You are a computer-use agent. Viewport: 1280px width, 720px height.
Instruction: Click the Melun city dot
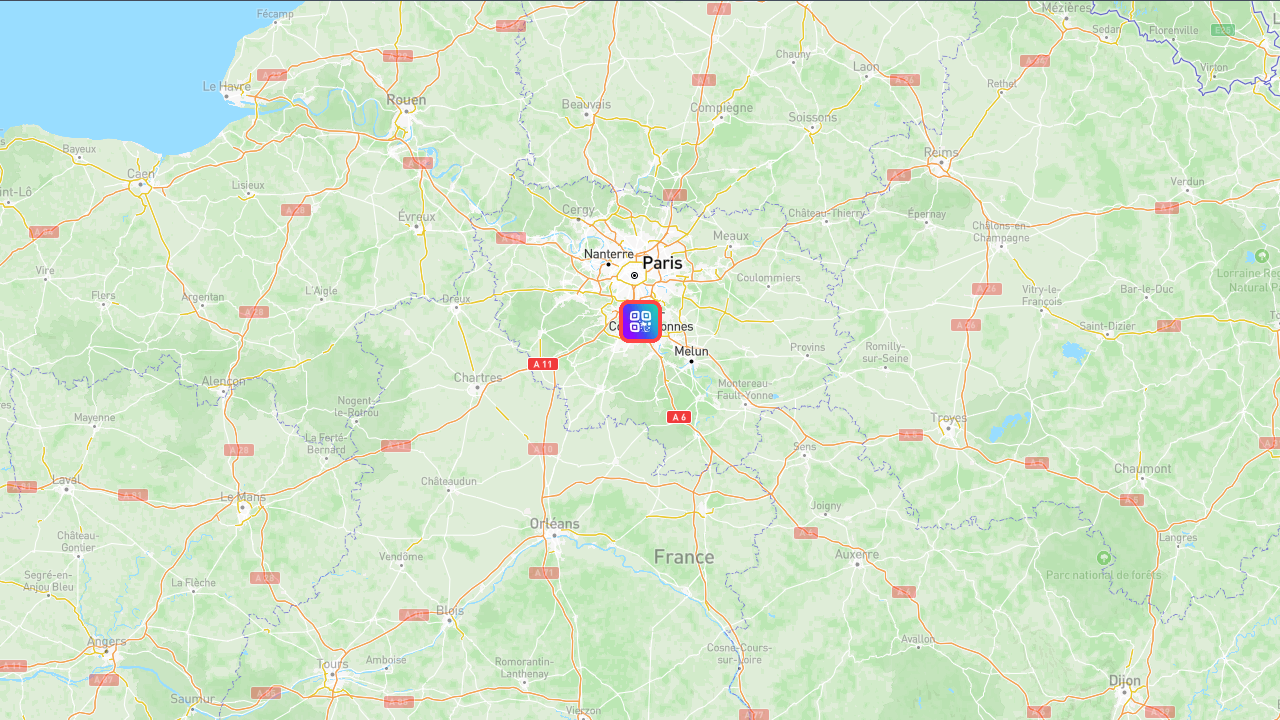coord(691,361)
